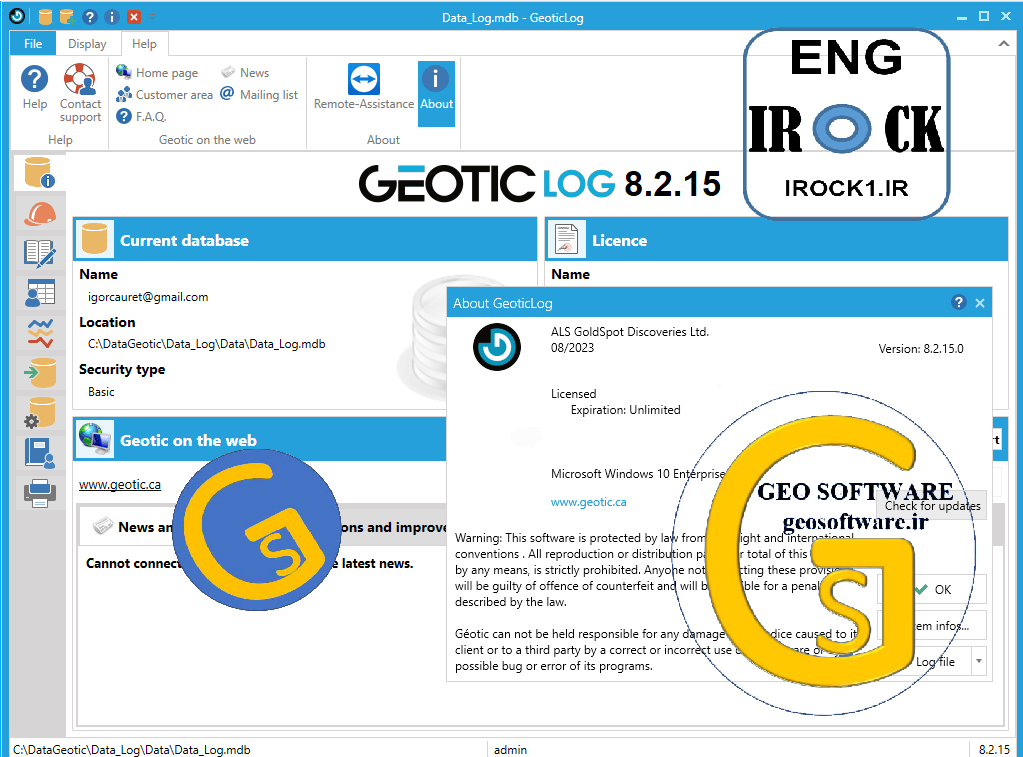Viewport: 1023px width, 757px height.
Task: Click admin user in status bar
Action: pyautogui.click(x=510, y=750)
